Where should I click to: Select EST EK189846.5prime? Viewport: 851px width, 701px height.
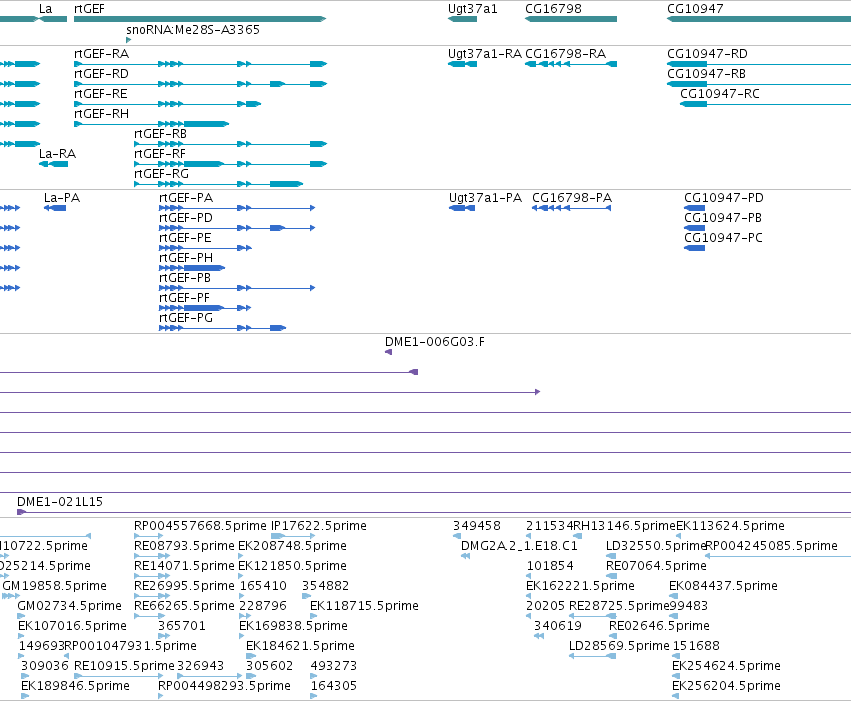click(x=24, y=697)
